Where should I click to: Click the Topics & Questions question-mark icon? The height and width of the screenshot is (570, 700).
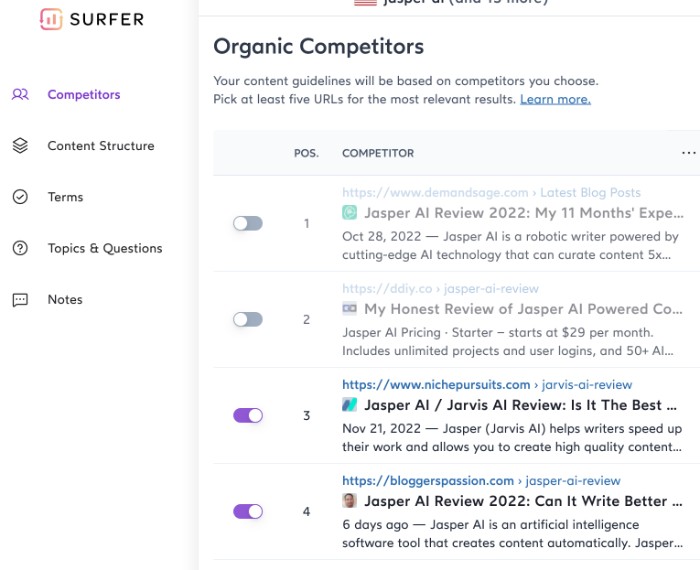click(20, 248)
